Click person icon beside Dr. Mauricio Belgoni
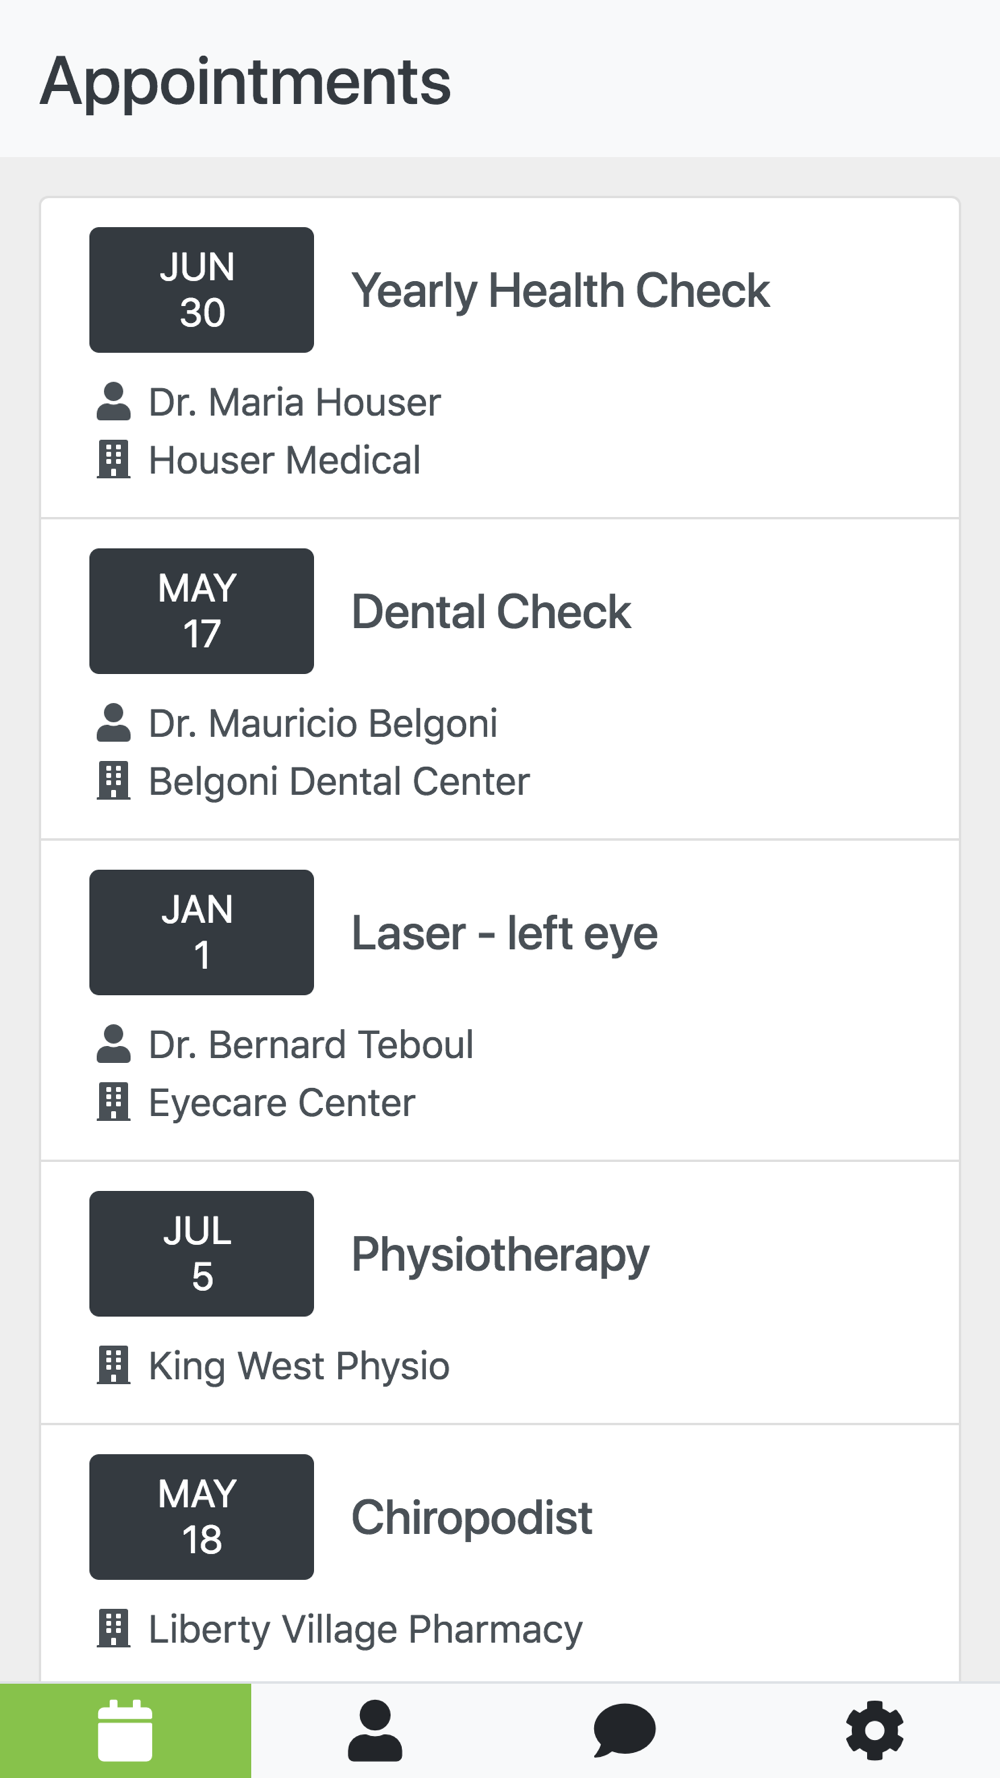 (x=114, y=723)
